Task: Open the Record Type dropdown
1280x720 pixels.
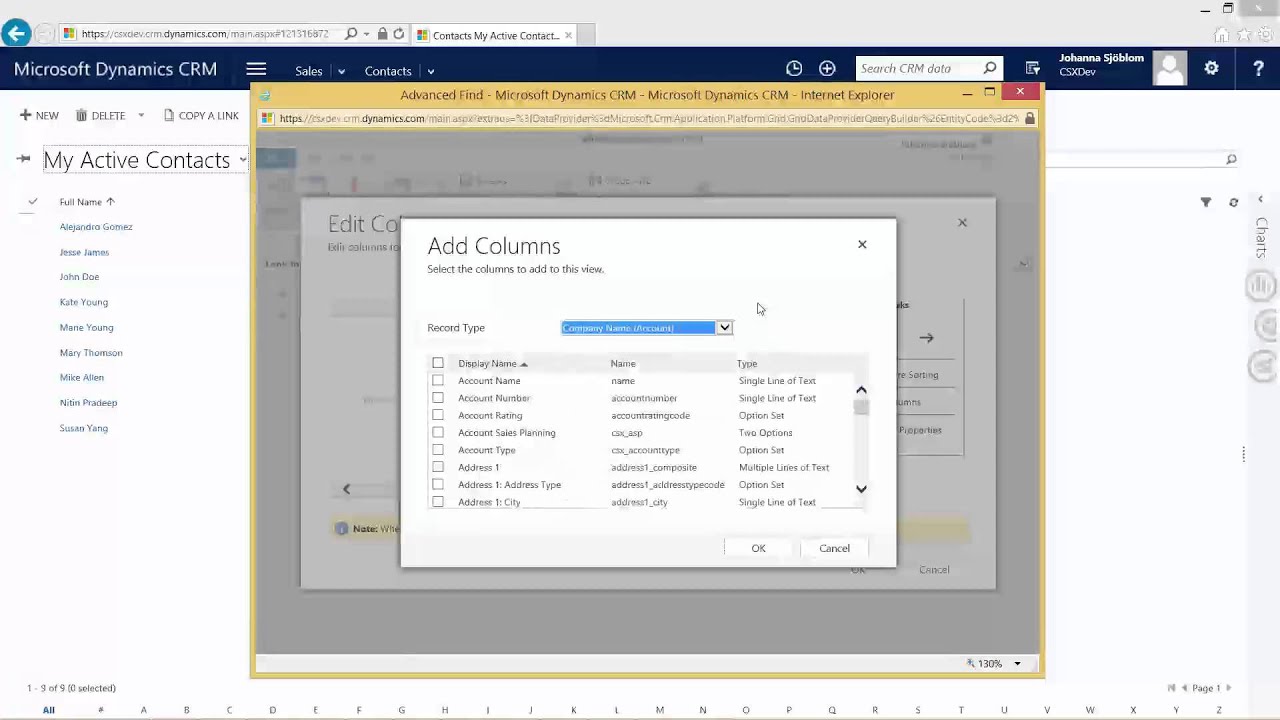Action: [647, 328]
